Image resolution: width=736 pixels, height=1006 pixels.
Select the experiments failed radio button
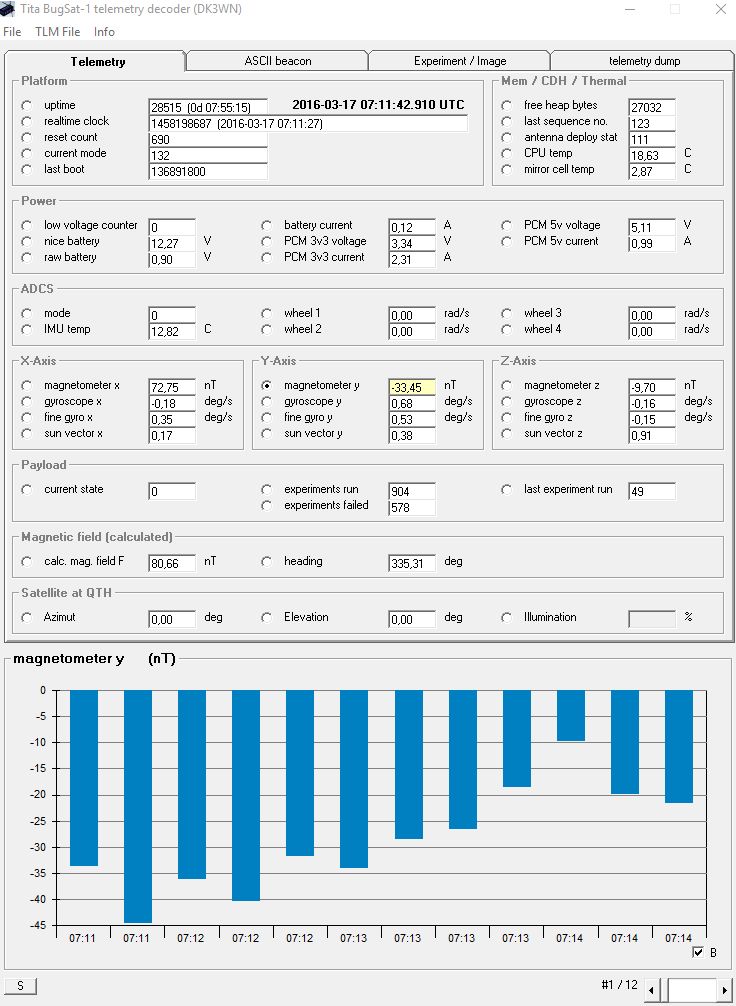pos(266,506)
